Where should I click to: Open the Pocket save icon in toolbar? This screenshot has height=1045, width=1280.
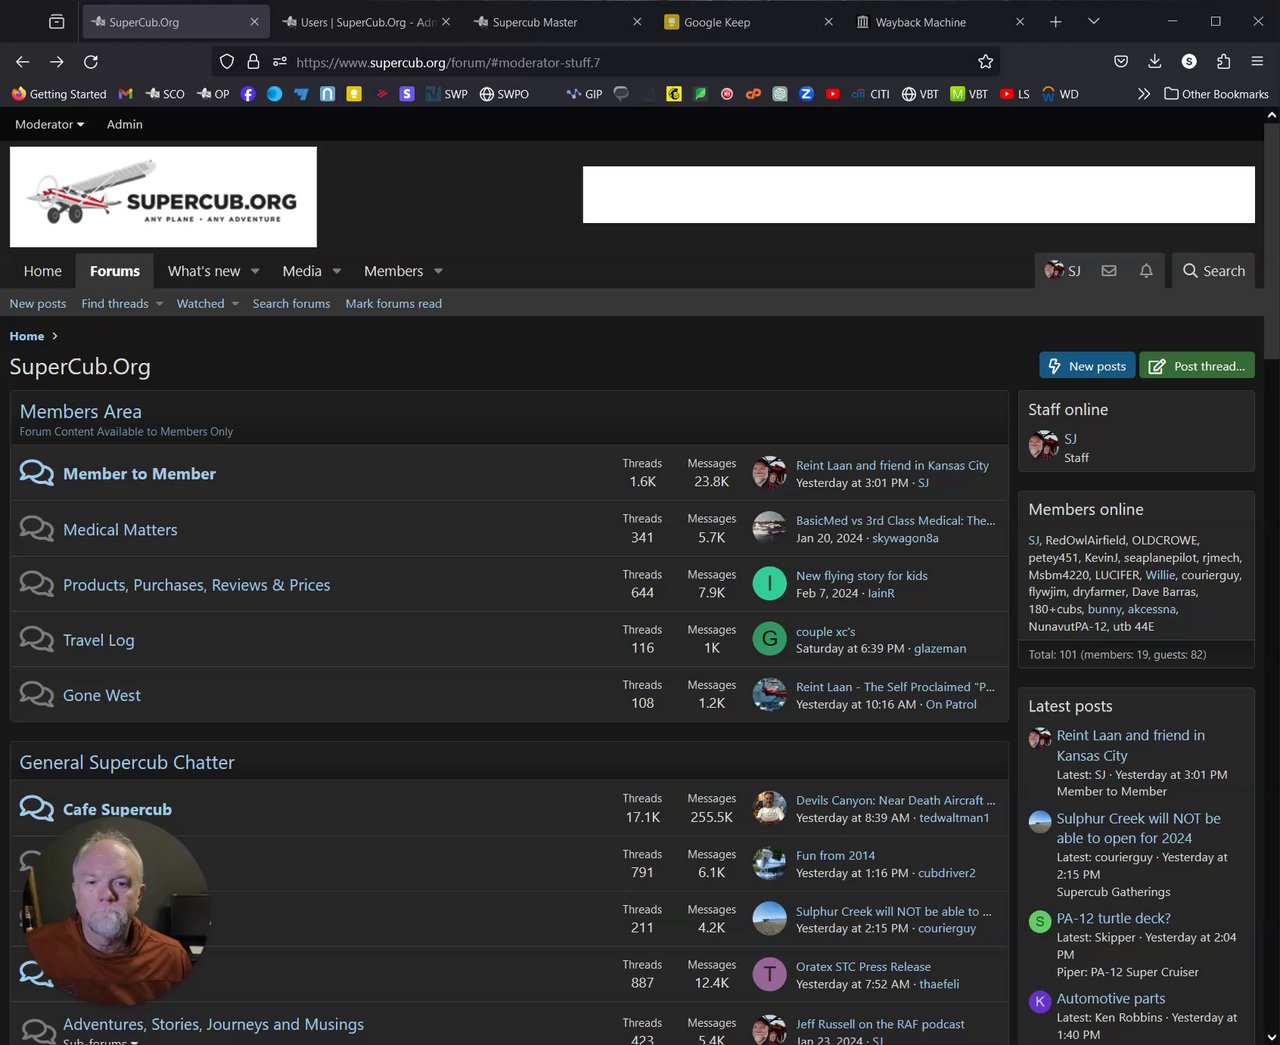point(1121,62)
